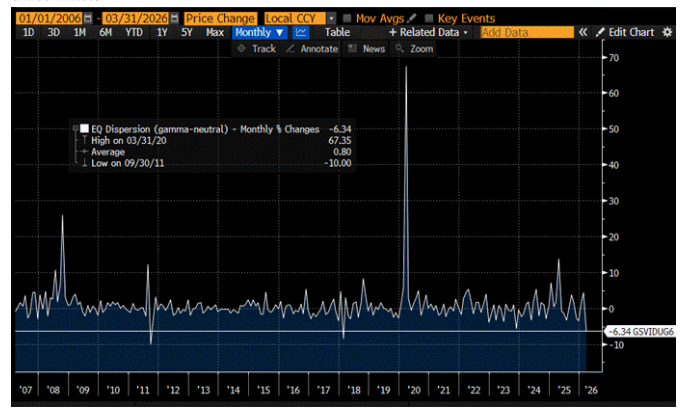Select the 5Y time range tab
The height and width of the screenshot is (418, 682).
[x=187, y=33]
